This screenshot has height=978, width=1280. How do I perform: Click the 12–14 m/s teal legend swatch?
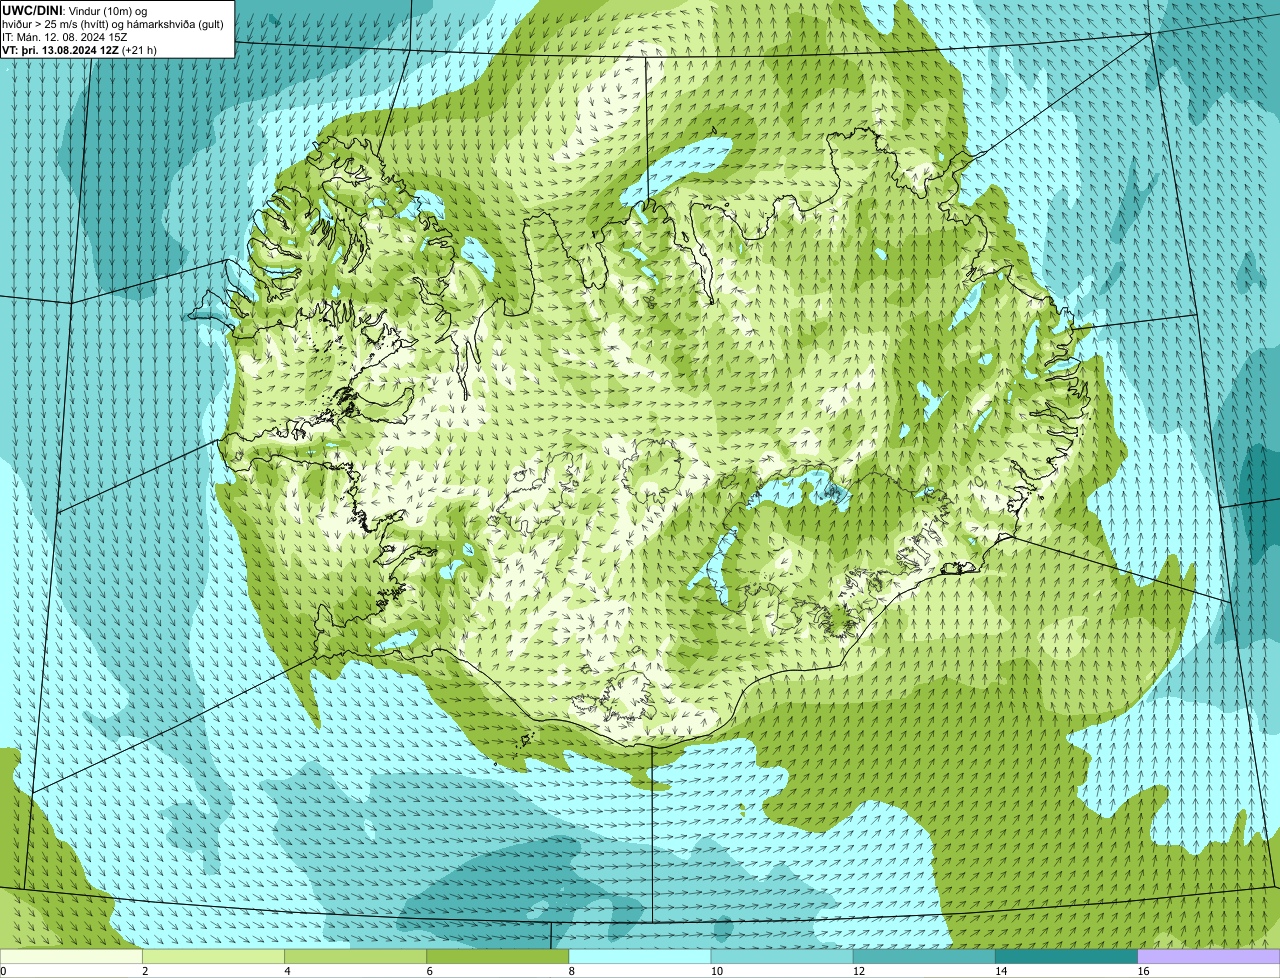(x=924, y=957)
